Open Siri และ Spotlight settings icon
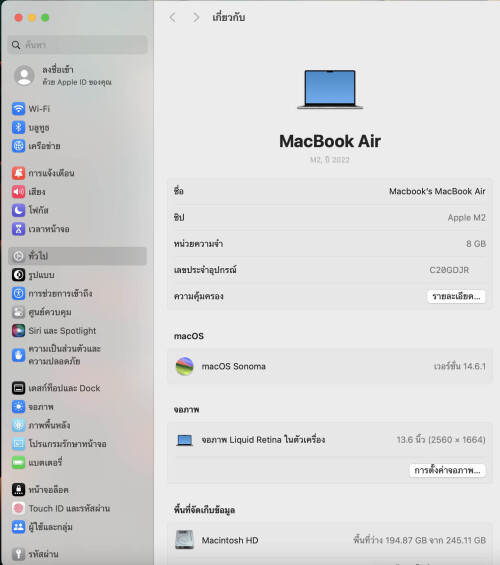500x565 pixels. pyautogui.click(x=18, y=330)
